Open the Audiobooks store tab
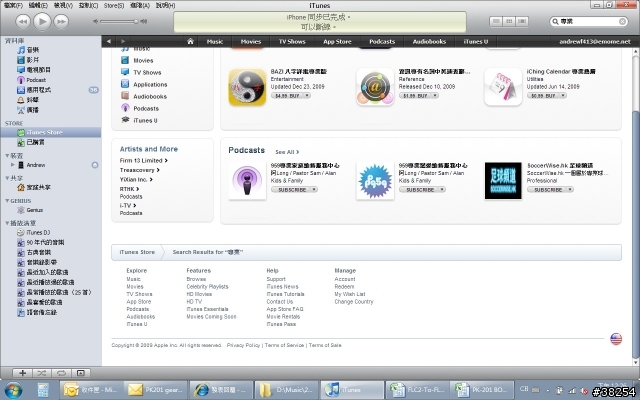Image resolution: width=640 pixels, height=400 pixels. point(429,41)
